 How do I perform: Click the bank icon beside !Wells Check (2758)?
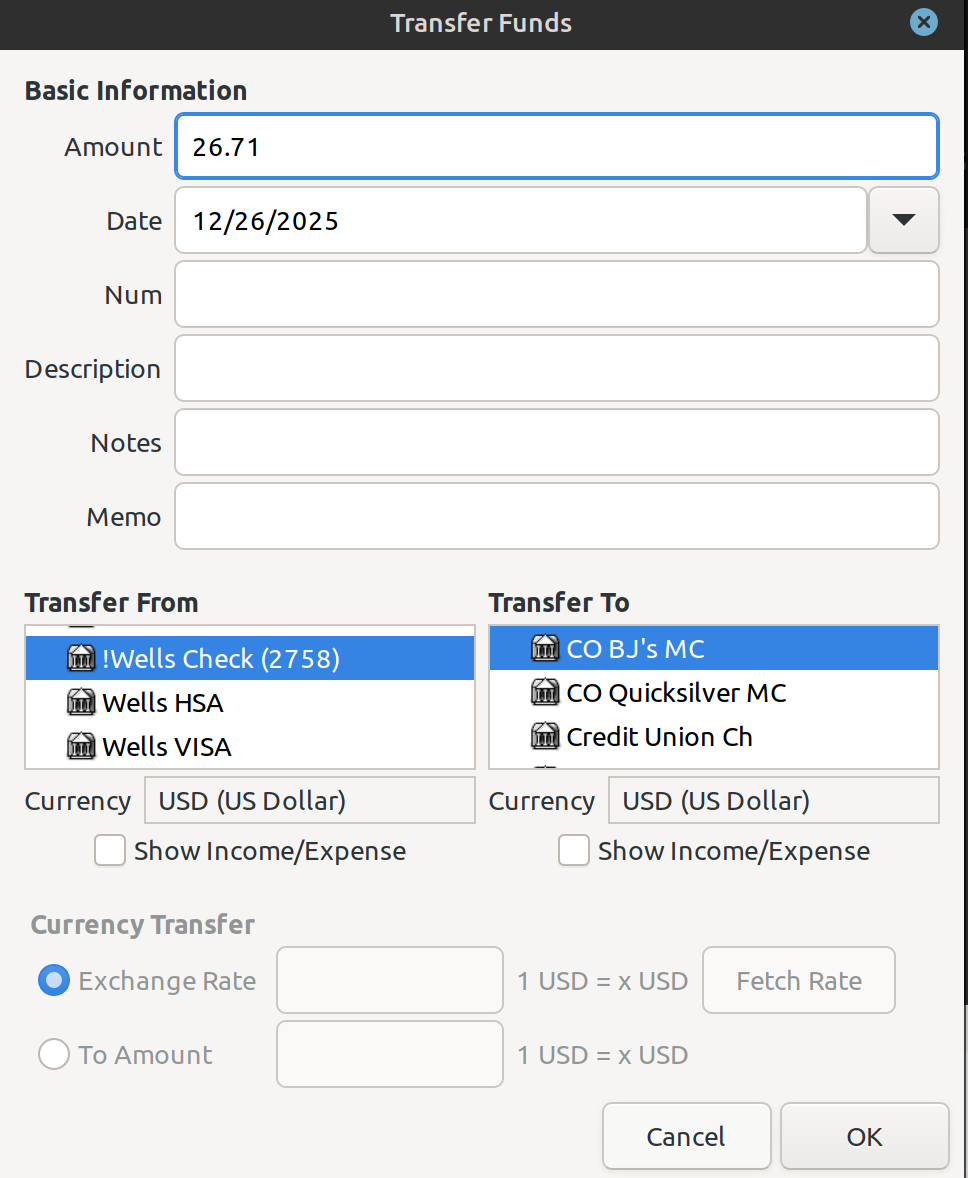[x=80, y=659]
